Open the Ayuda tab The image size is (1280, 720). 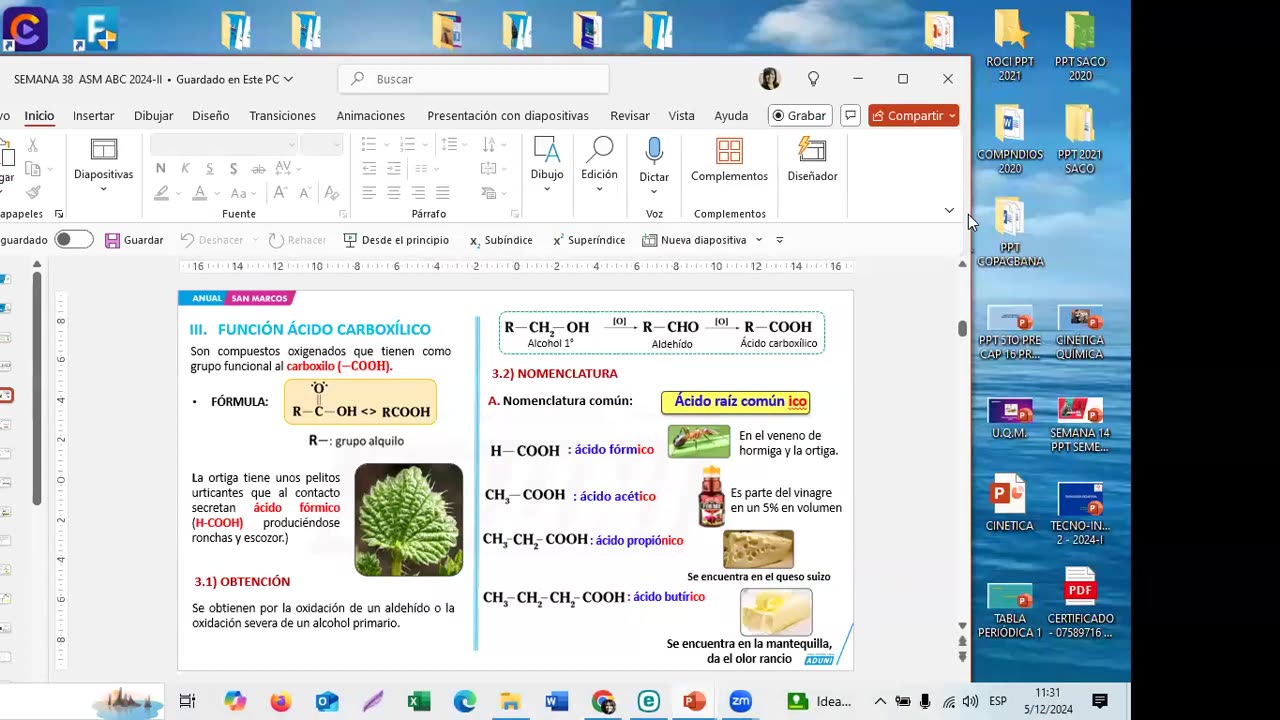pos(731,116)
